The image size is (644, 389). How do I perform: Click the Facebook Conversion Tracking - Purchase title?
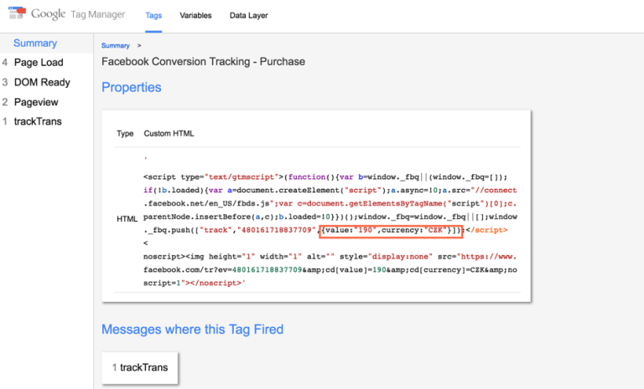(x=203, y=62)
